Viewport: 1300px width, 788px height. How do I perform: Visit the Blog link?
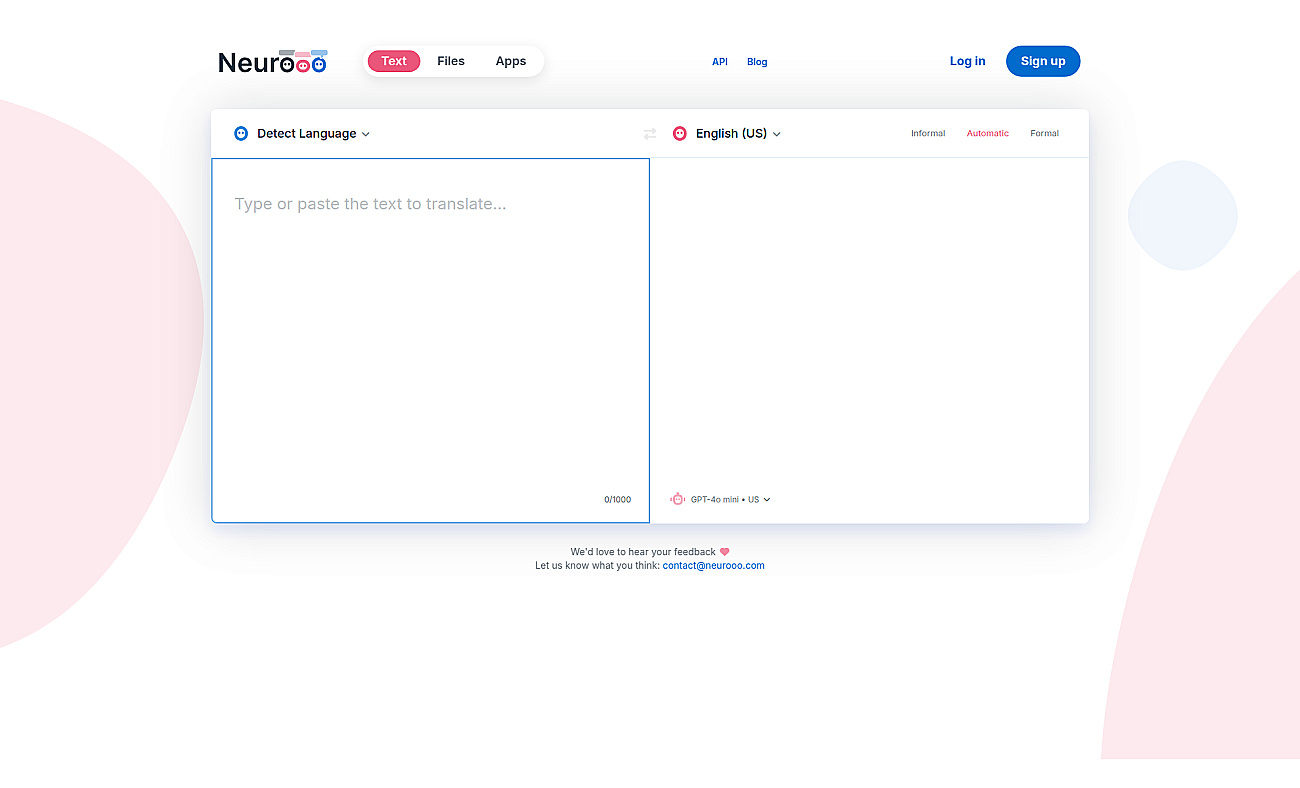pos(757,62)
